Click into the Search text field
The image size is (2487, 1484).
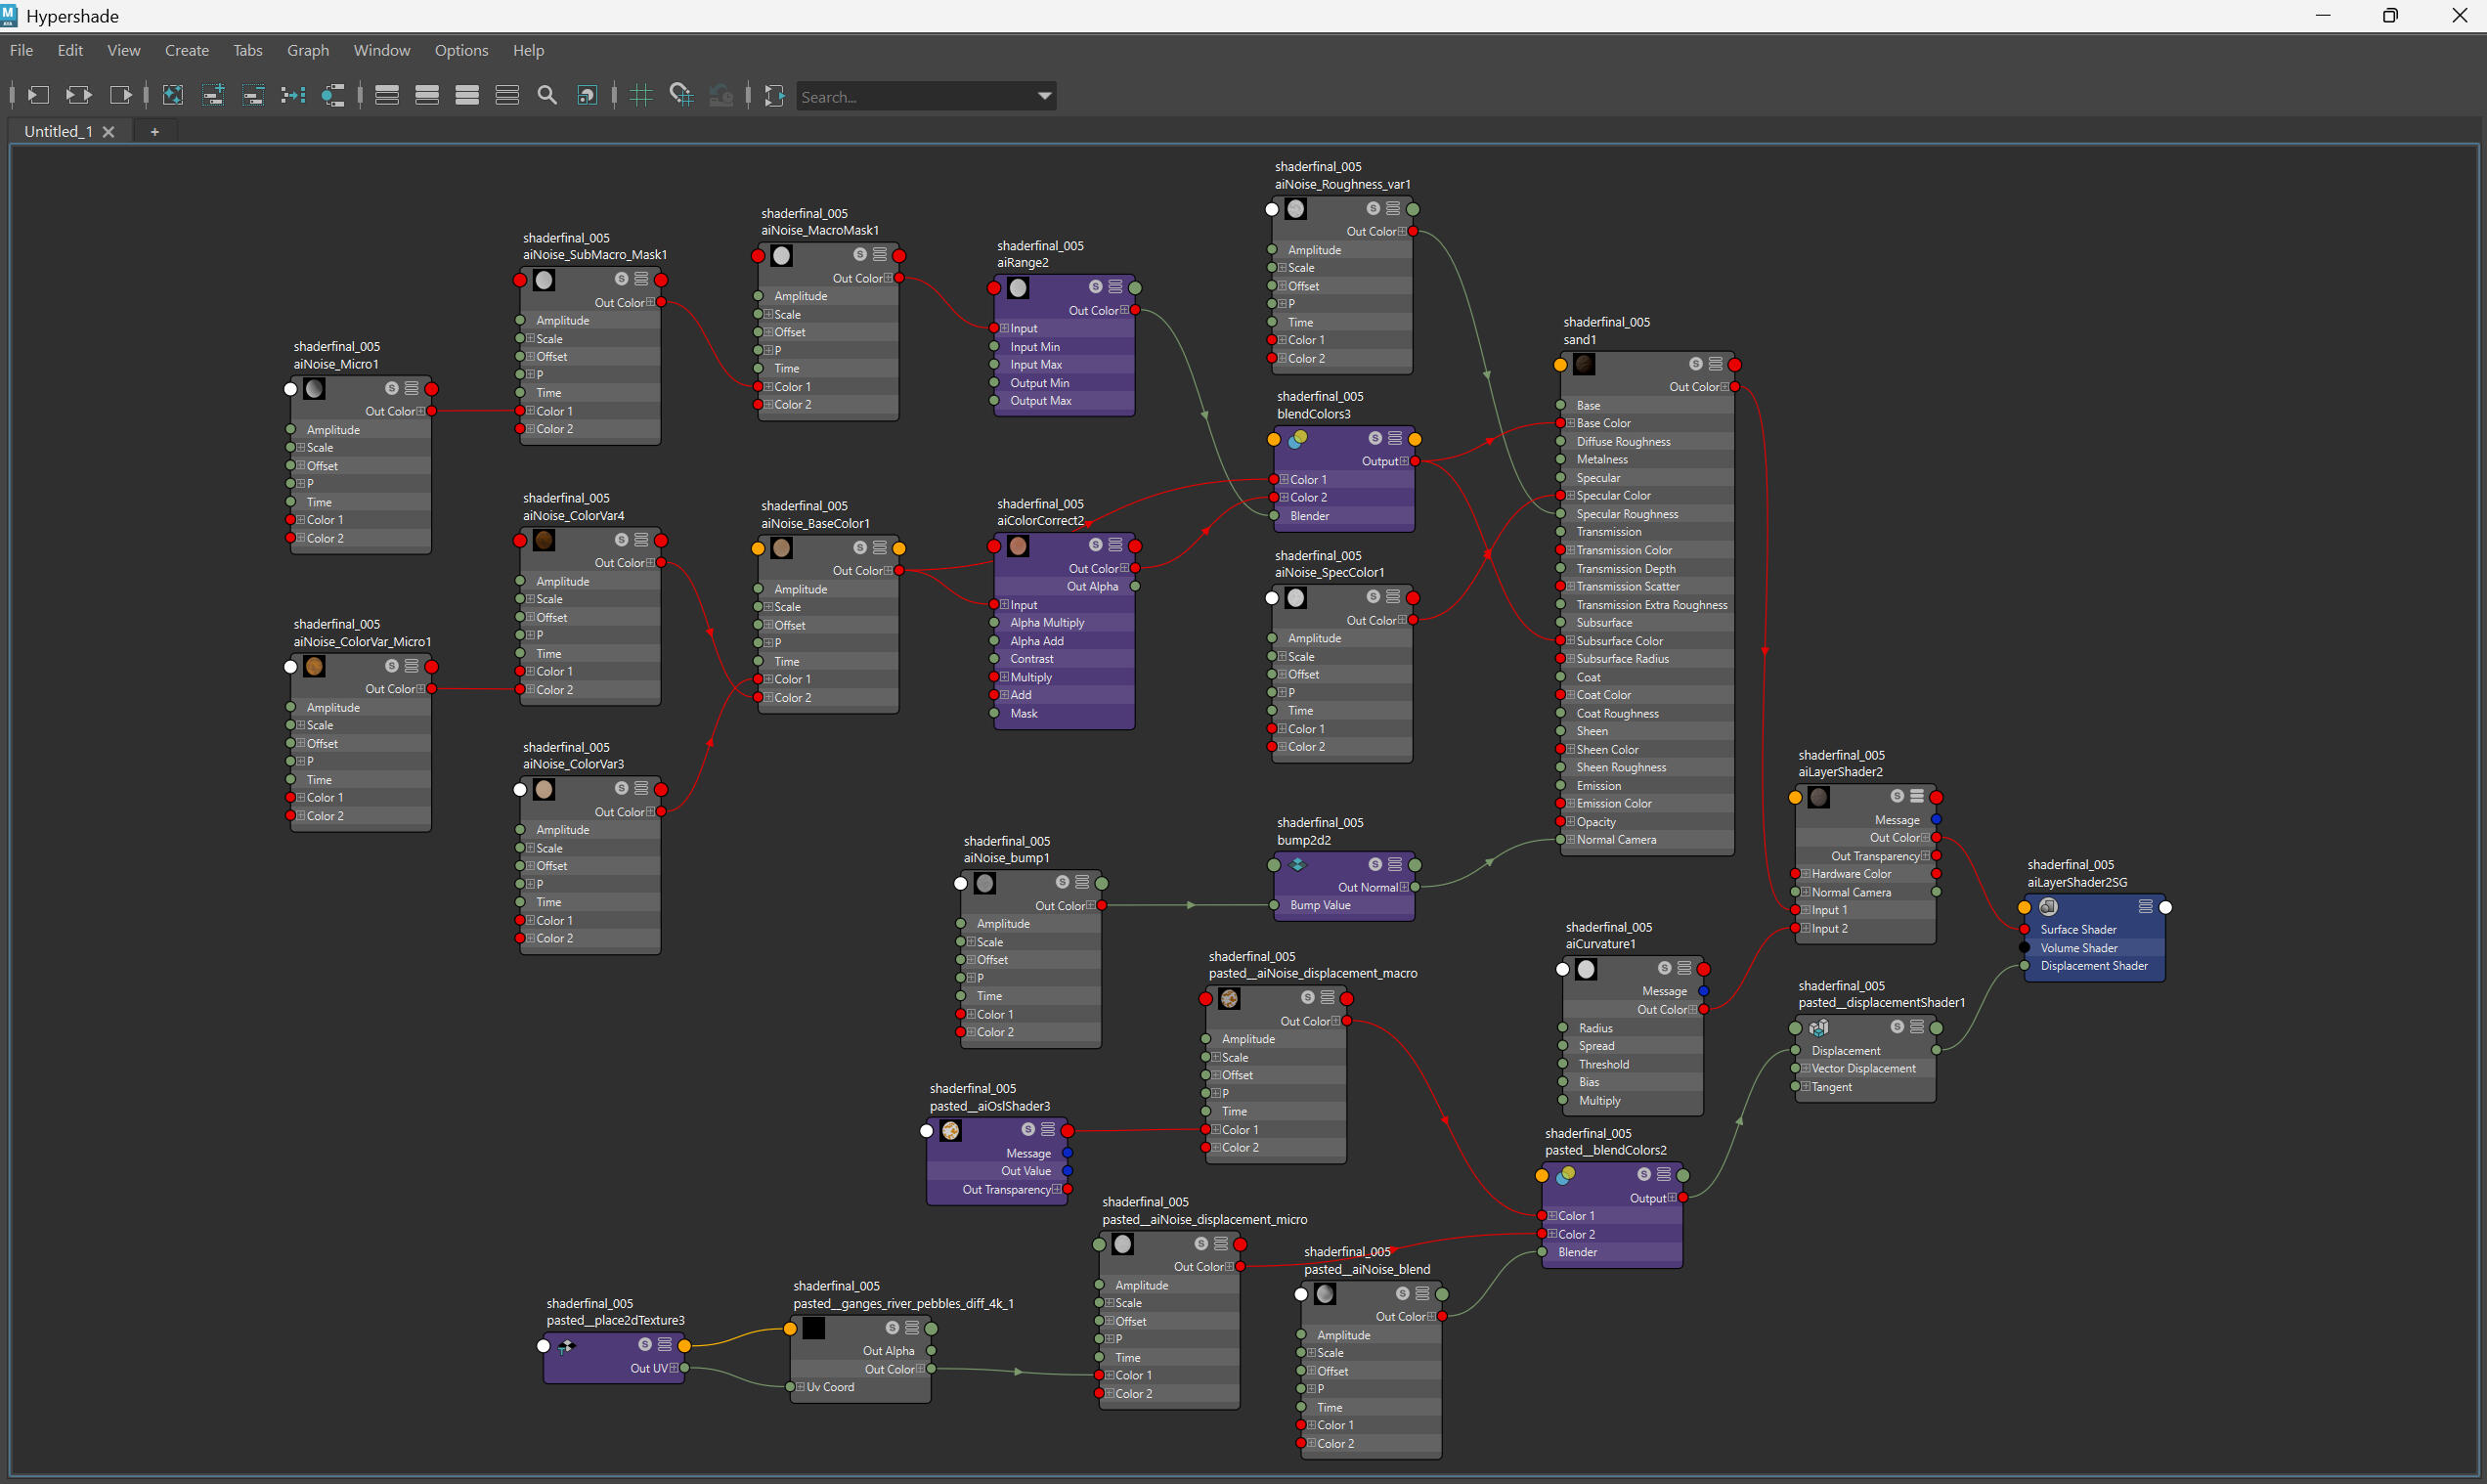coord(910,97)
